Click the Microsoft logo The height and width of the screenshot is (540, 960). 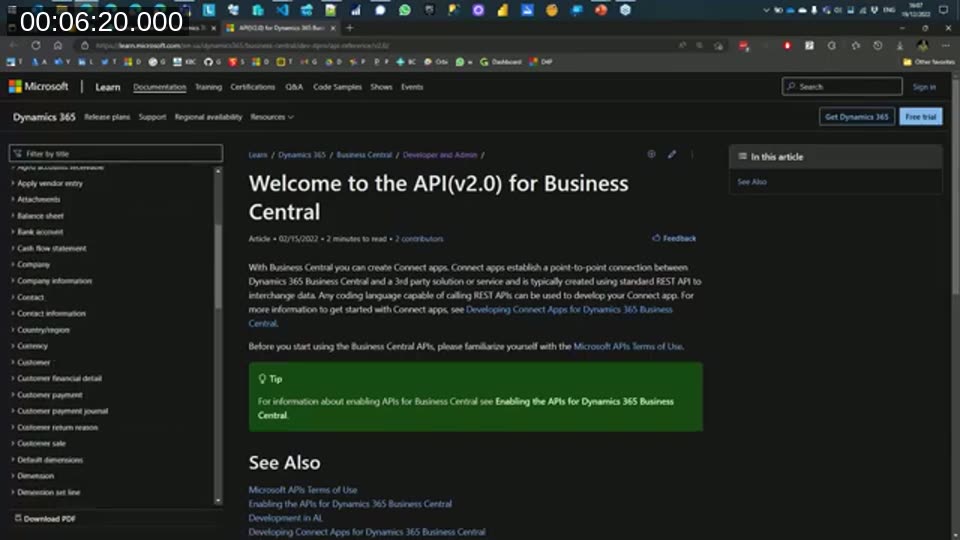tap(39, 86)
